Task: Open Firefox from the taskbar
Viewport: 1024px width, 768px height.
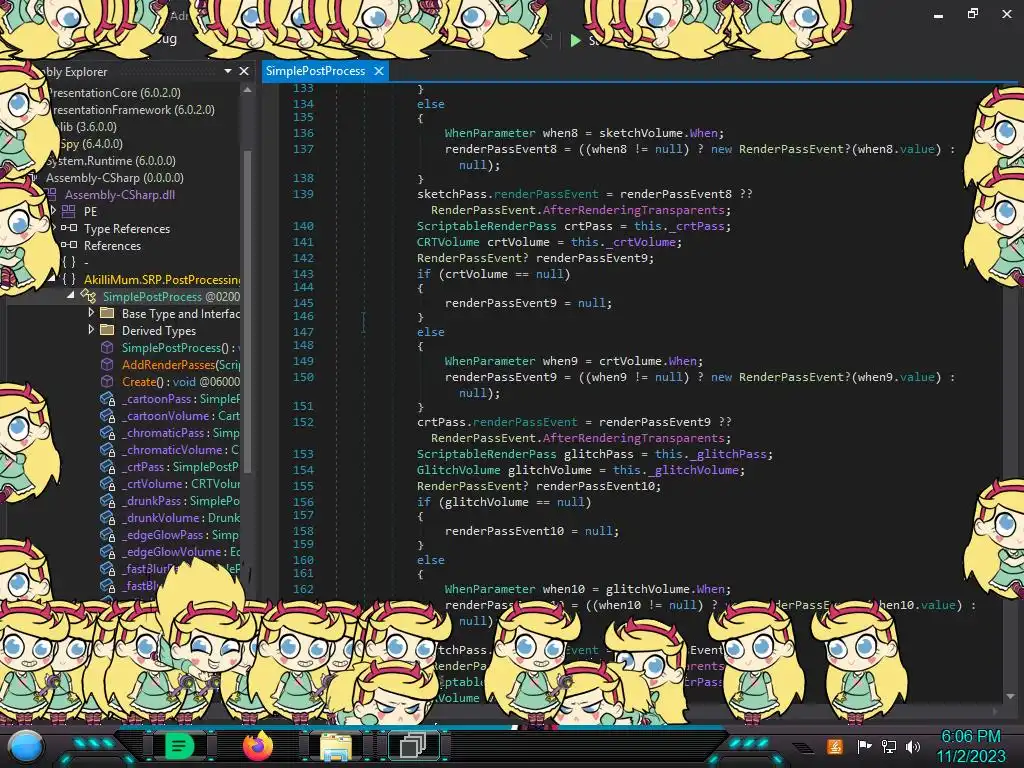Action: coord(257,746)
